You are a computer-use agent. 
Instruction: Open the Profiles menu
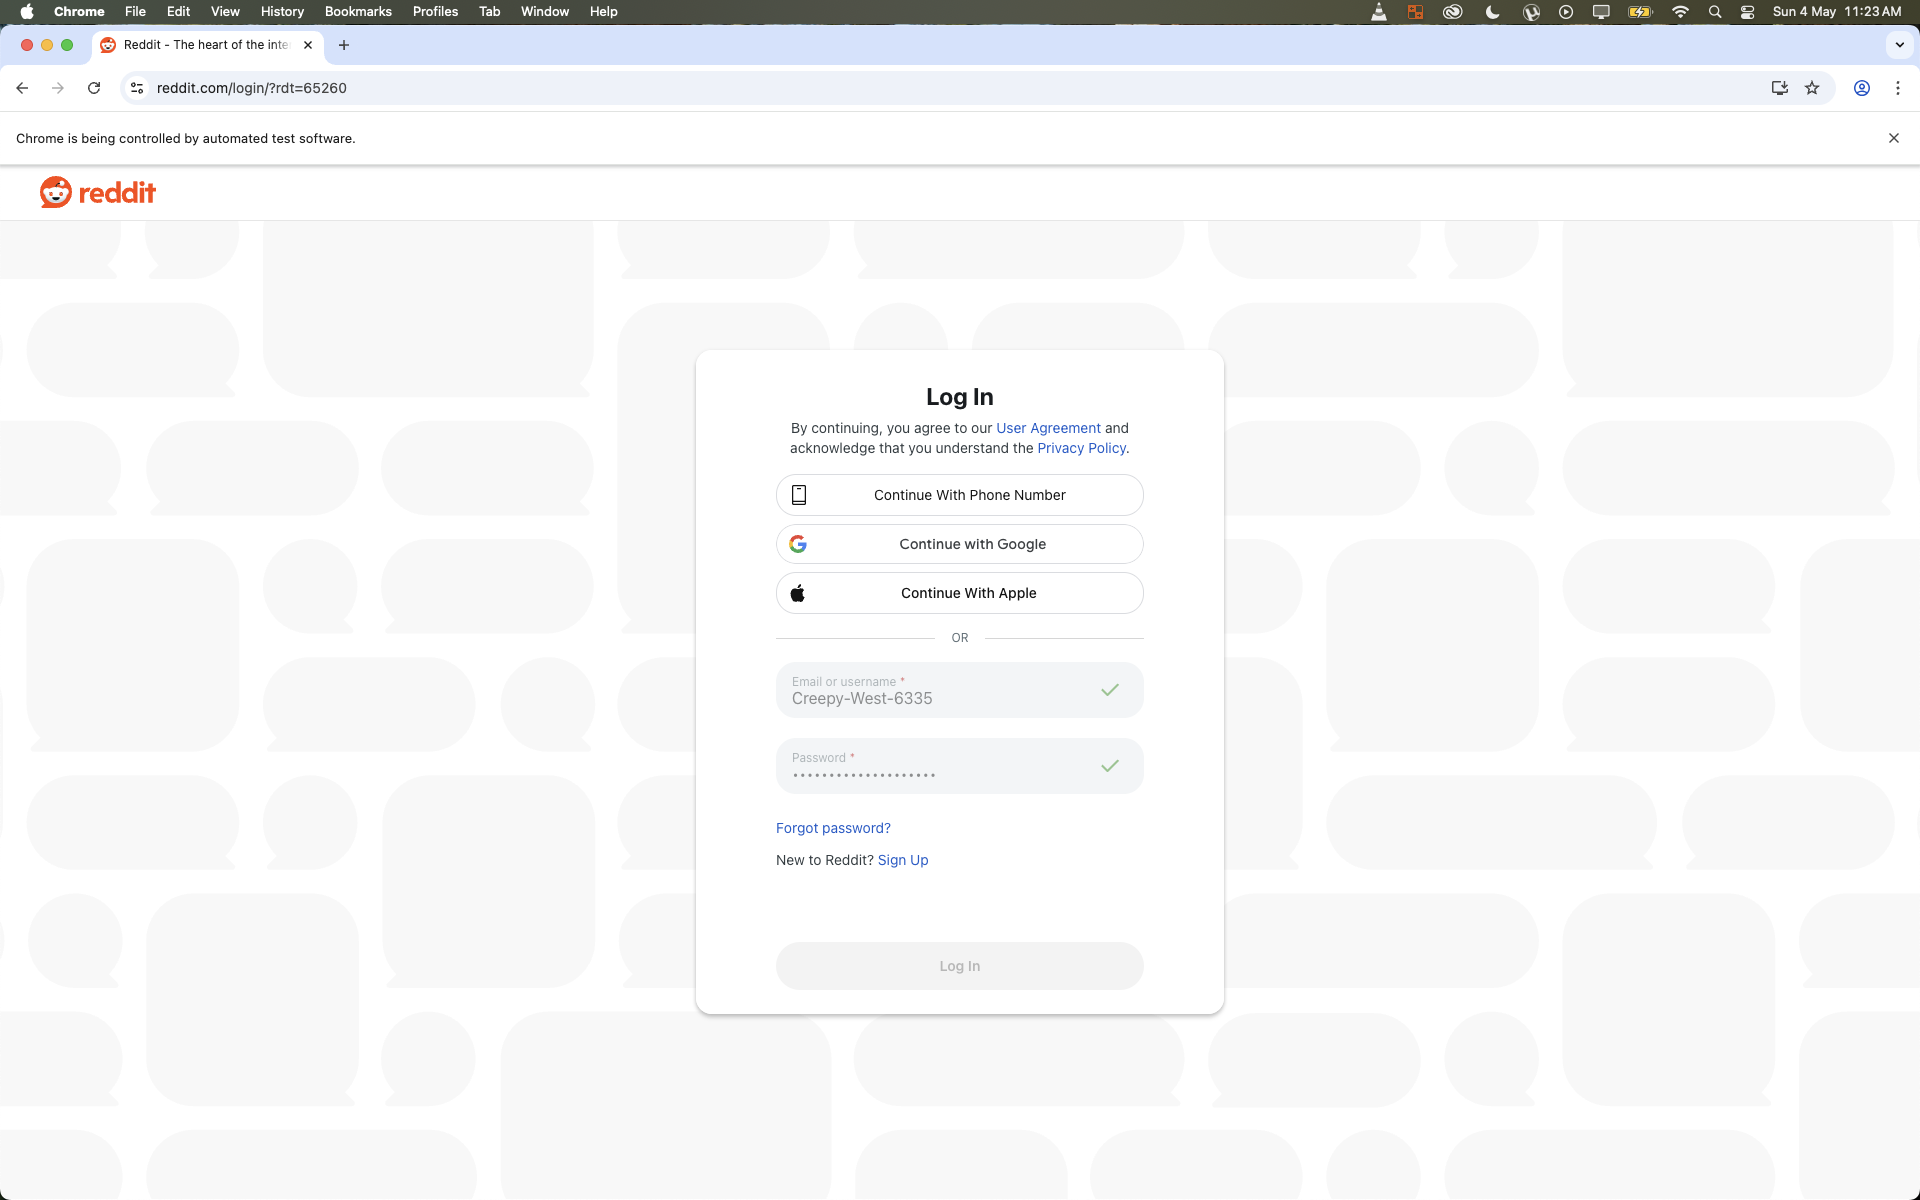pyautogui.click(x=435, y=12)
